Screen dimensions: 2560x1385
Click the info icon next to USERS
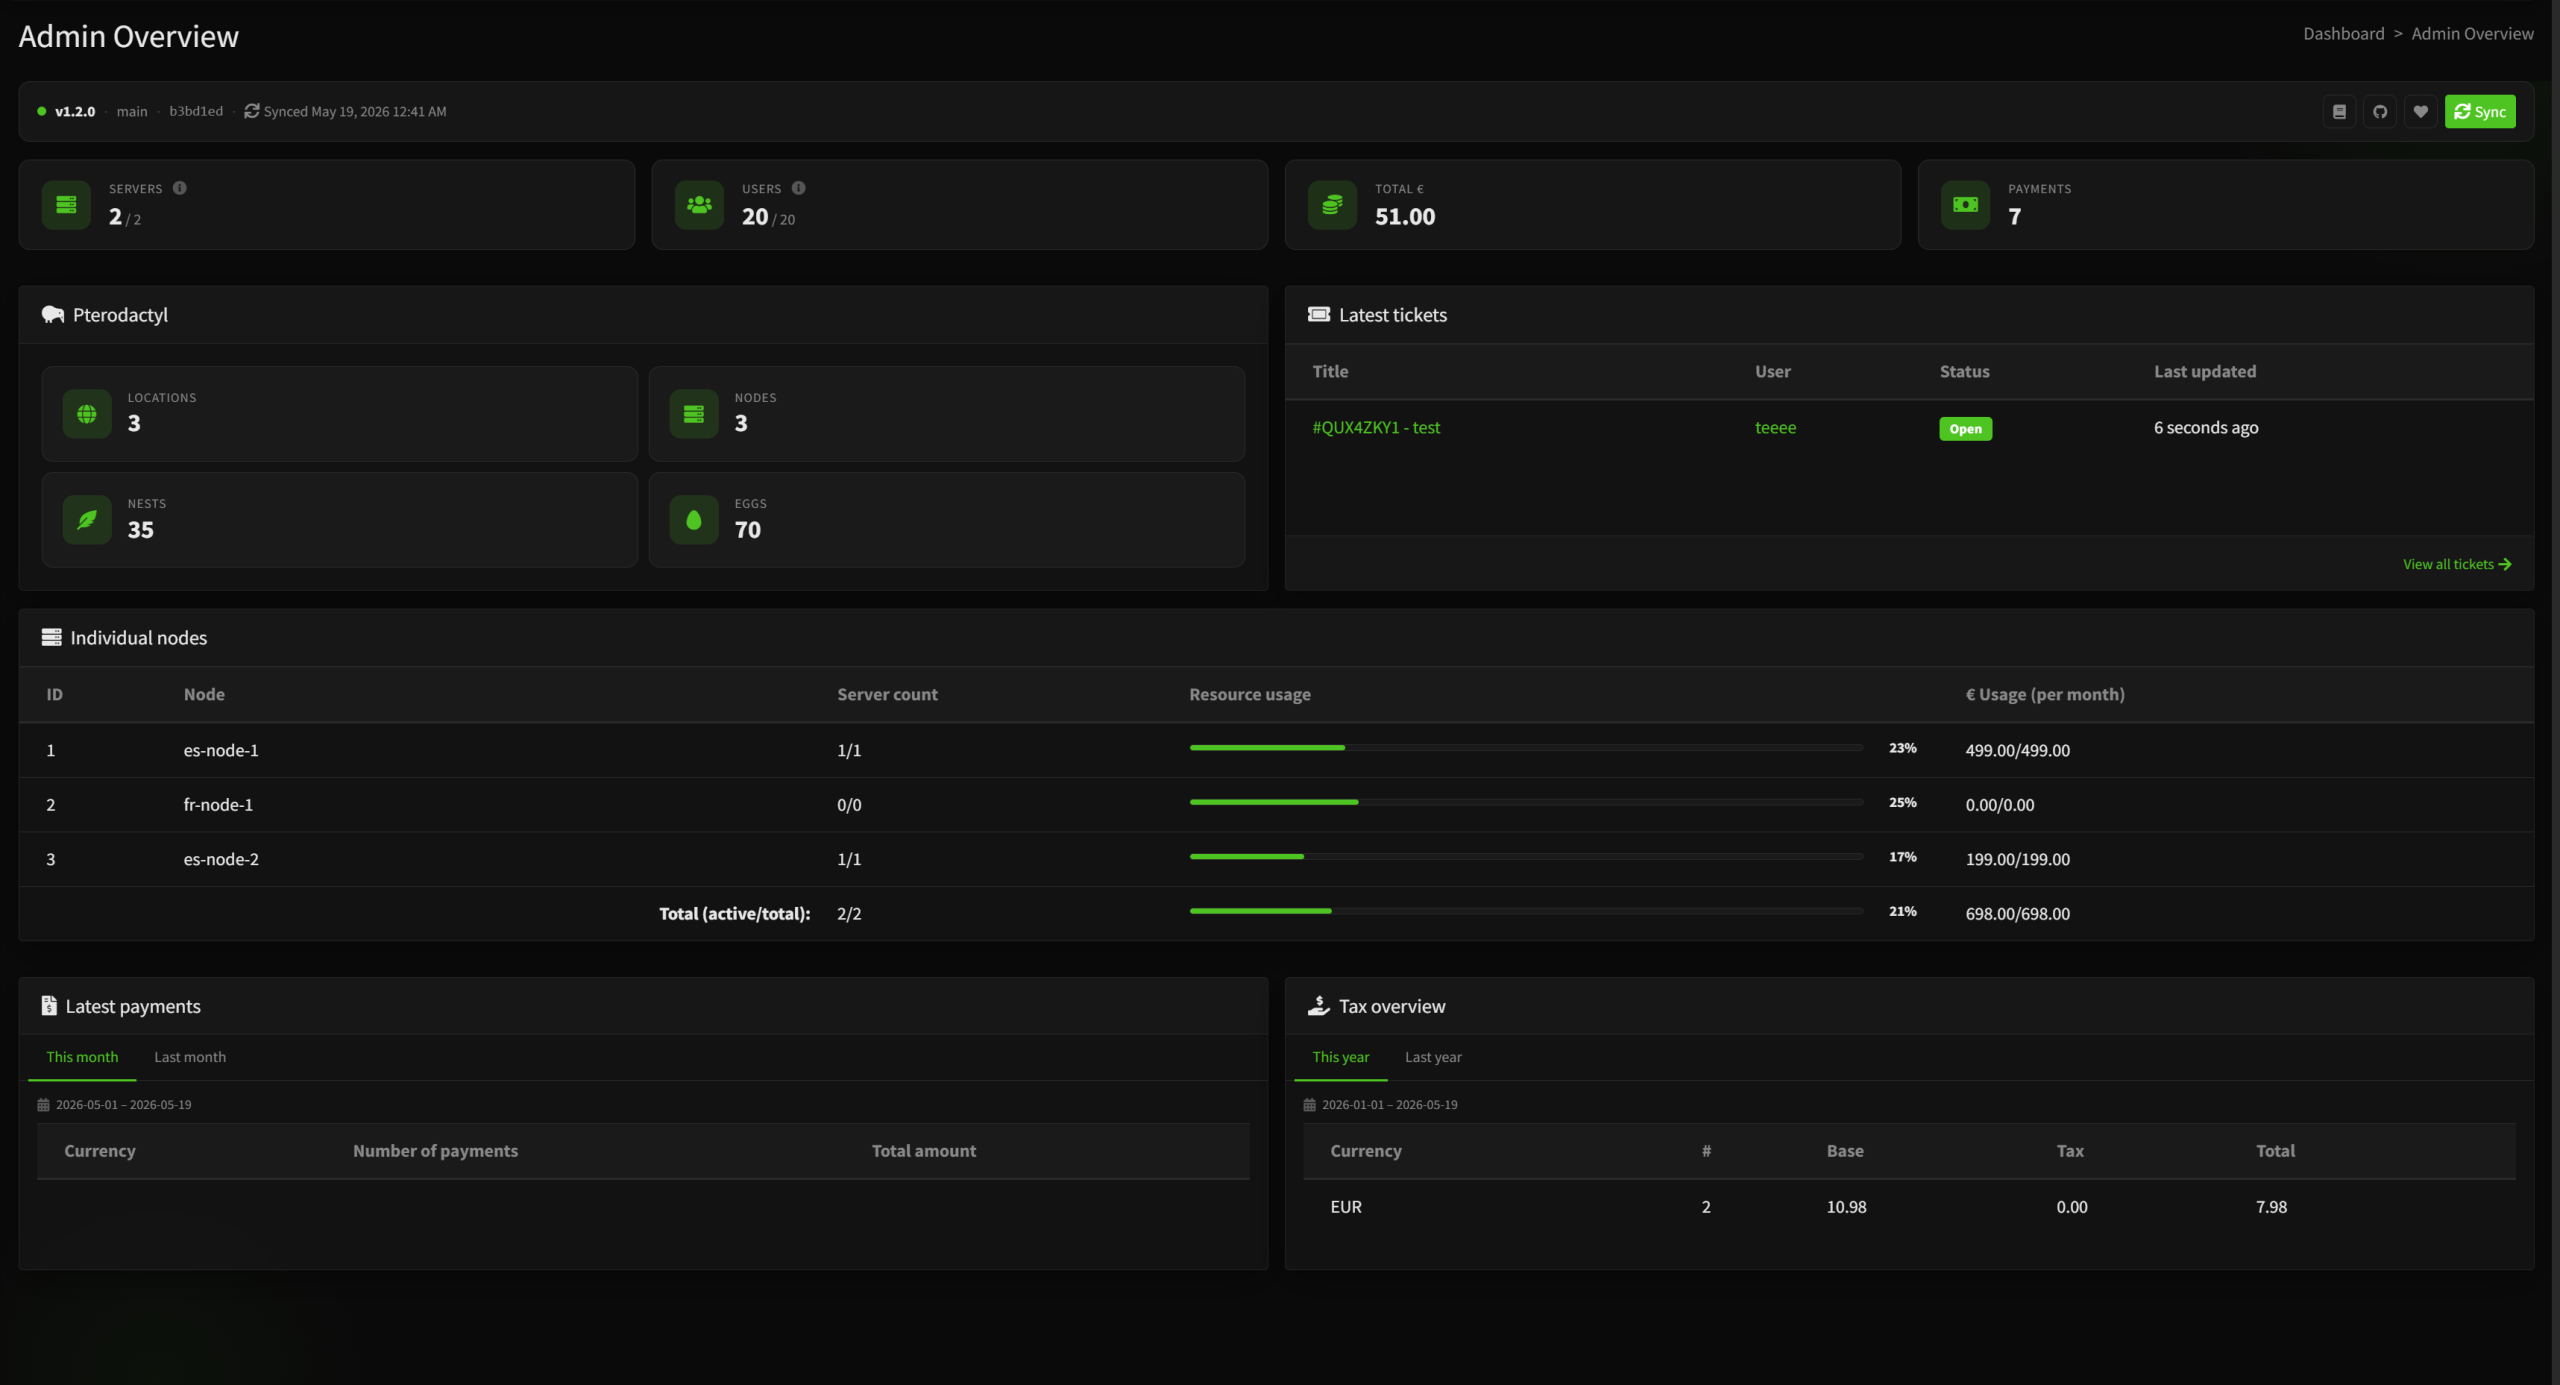798,188
